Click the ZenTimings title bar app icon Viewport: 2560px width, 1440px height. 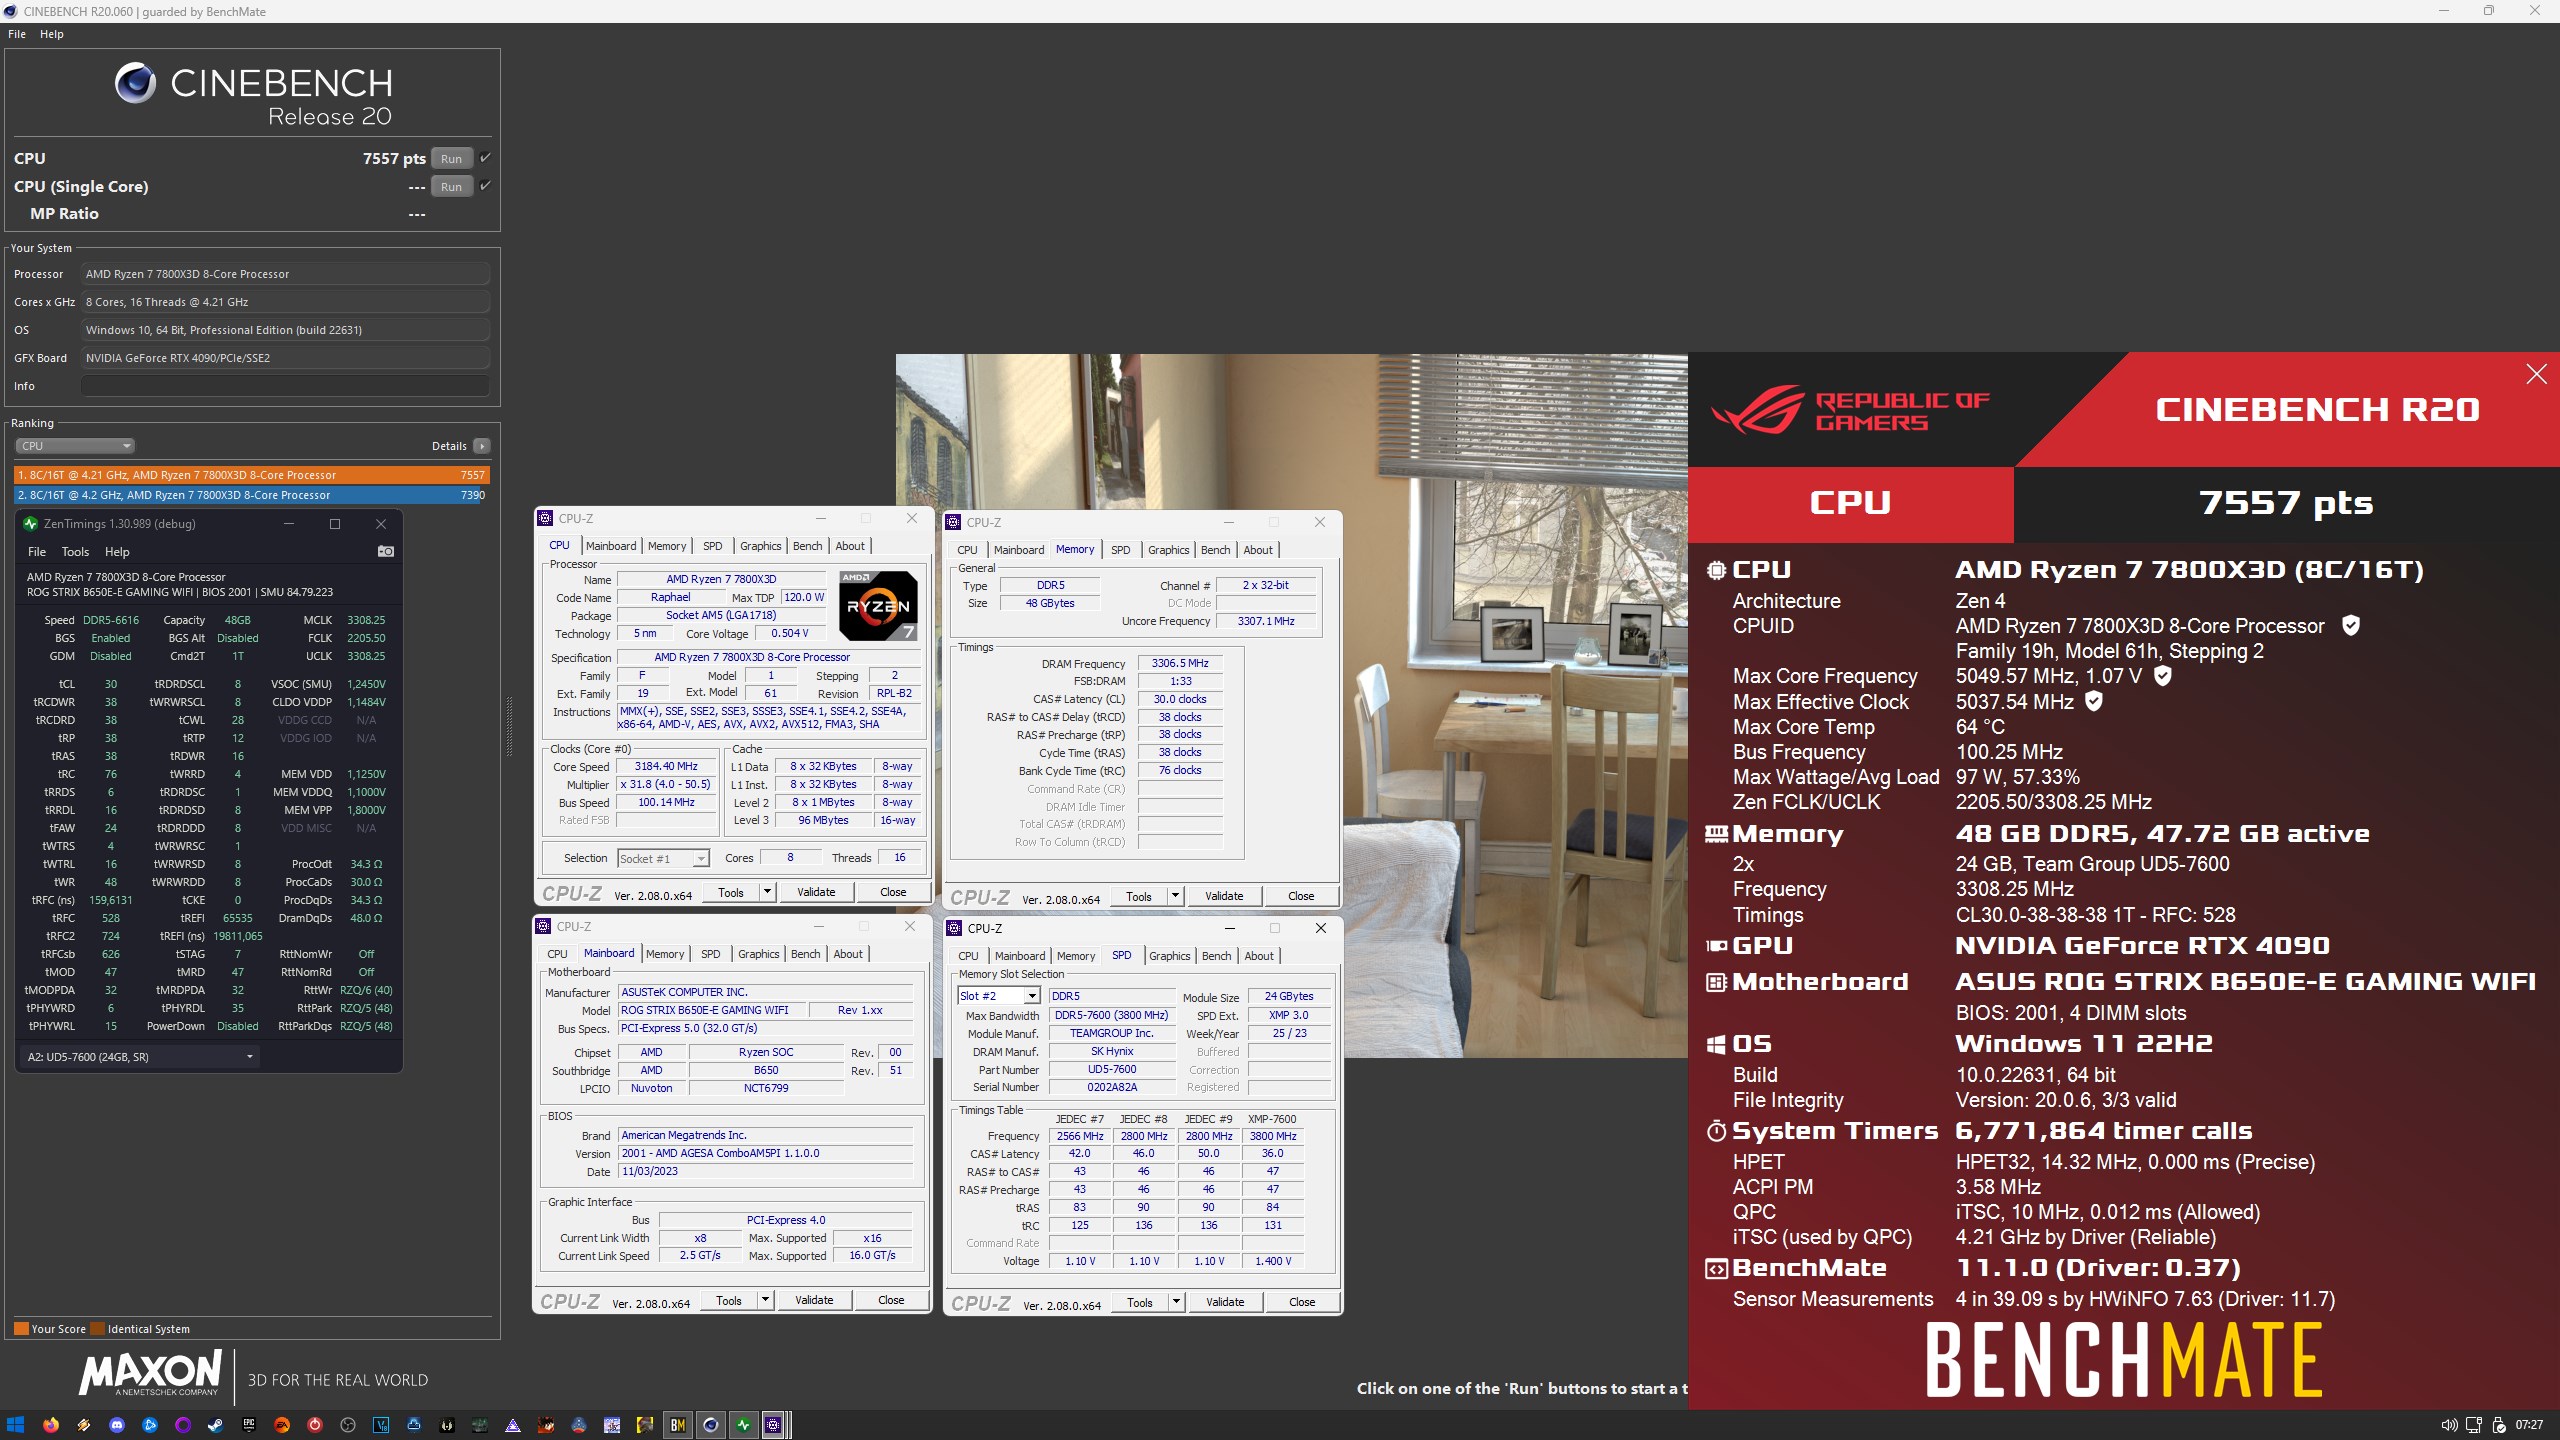[x=30, y=523]
